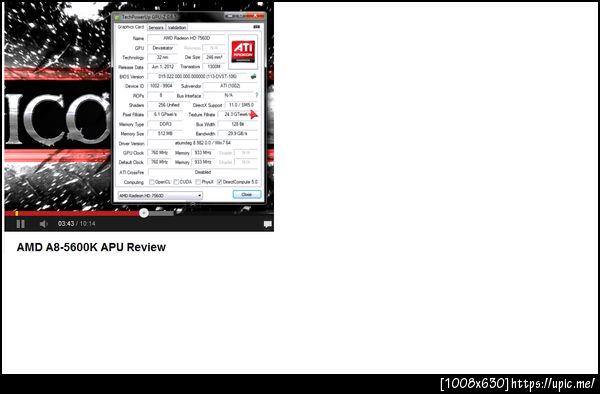Close the GPU-Z window with the red X
This screenshot has width=600, height=394.
click(256, 16)
